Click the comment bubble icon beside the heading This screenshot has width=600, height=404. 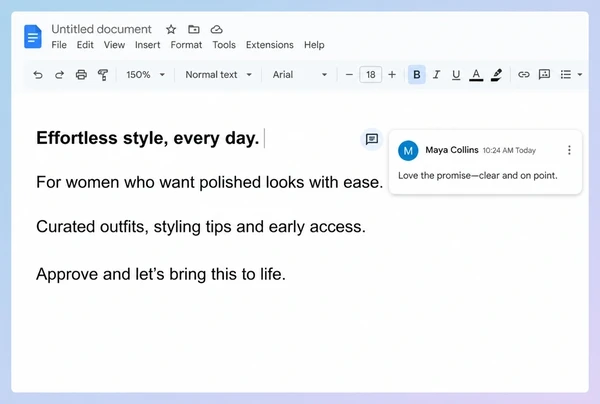[x=372, y=139]
